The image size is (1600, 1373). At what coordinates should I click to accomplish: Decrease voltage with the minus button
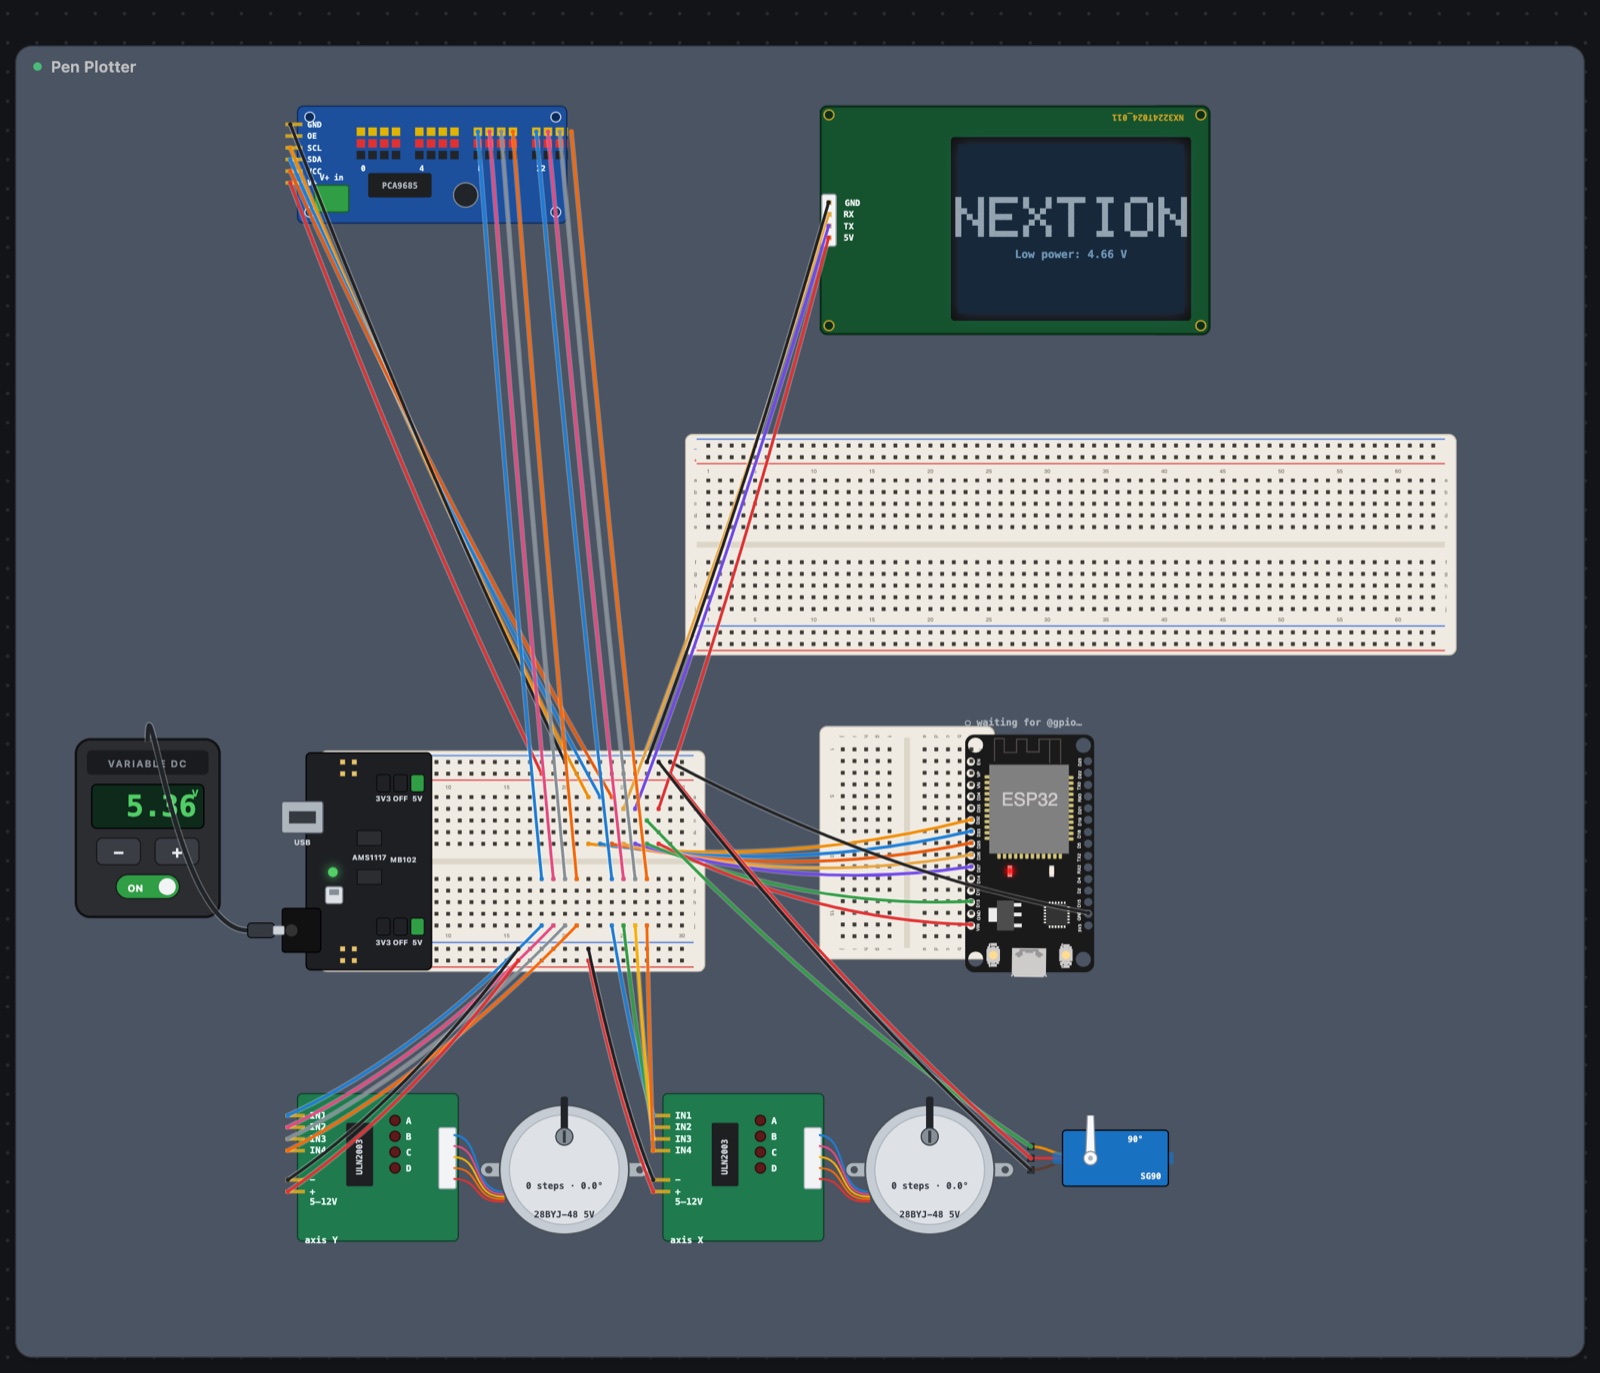pyautogui.click(x=118, y=852)
